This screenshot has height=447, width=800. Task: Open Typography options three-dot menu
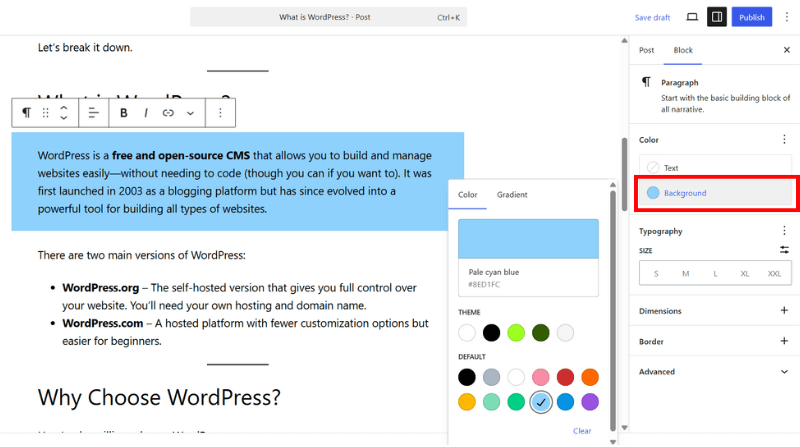click(x=784, y=231)
